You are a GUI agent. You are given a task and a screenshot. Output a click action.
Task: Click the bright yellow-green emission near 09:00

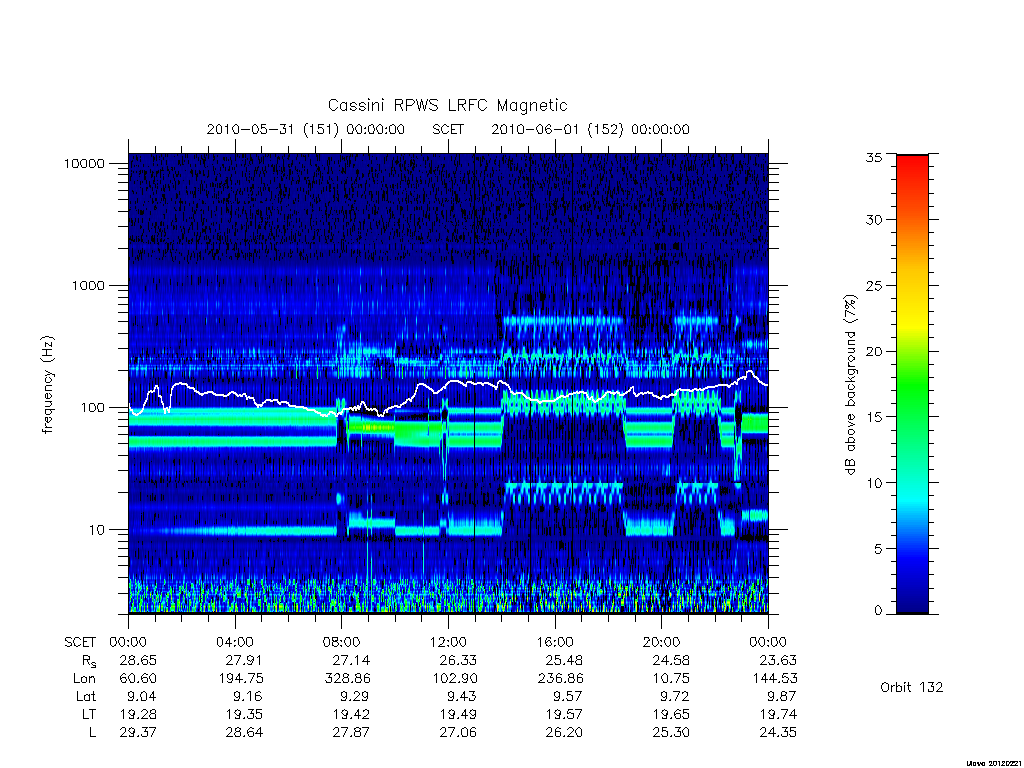370,428
